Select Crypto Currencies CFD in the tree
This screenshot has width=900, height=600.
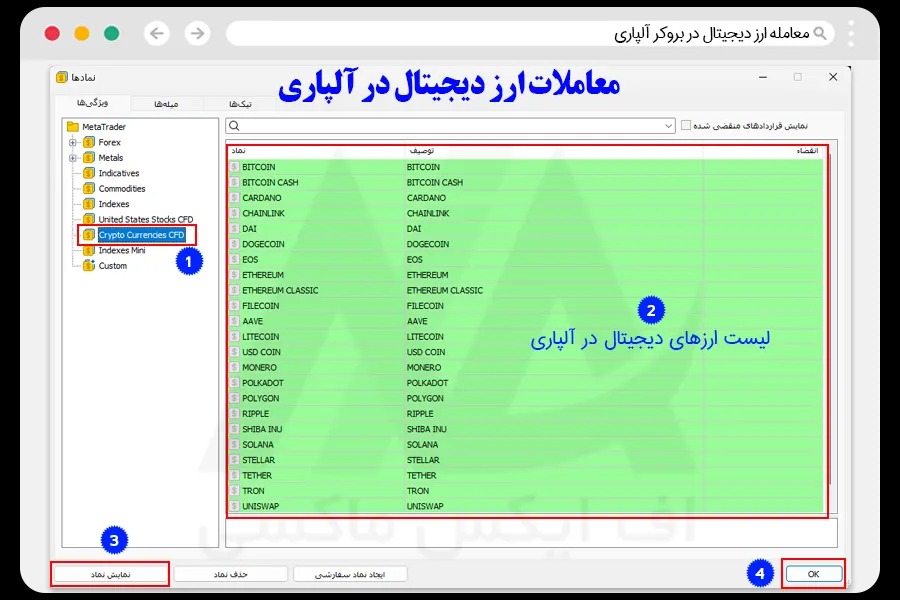141,235
